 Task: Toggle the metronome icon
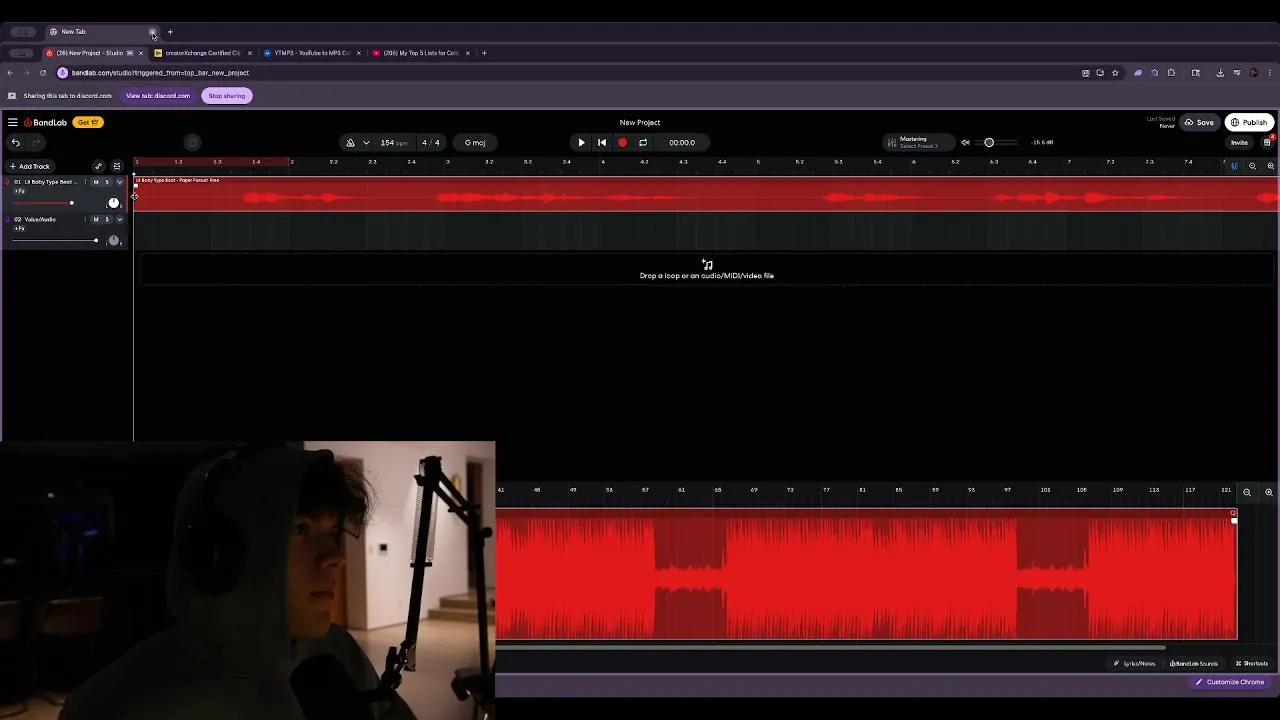tap(350, 142)
